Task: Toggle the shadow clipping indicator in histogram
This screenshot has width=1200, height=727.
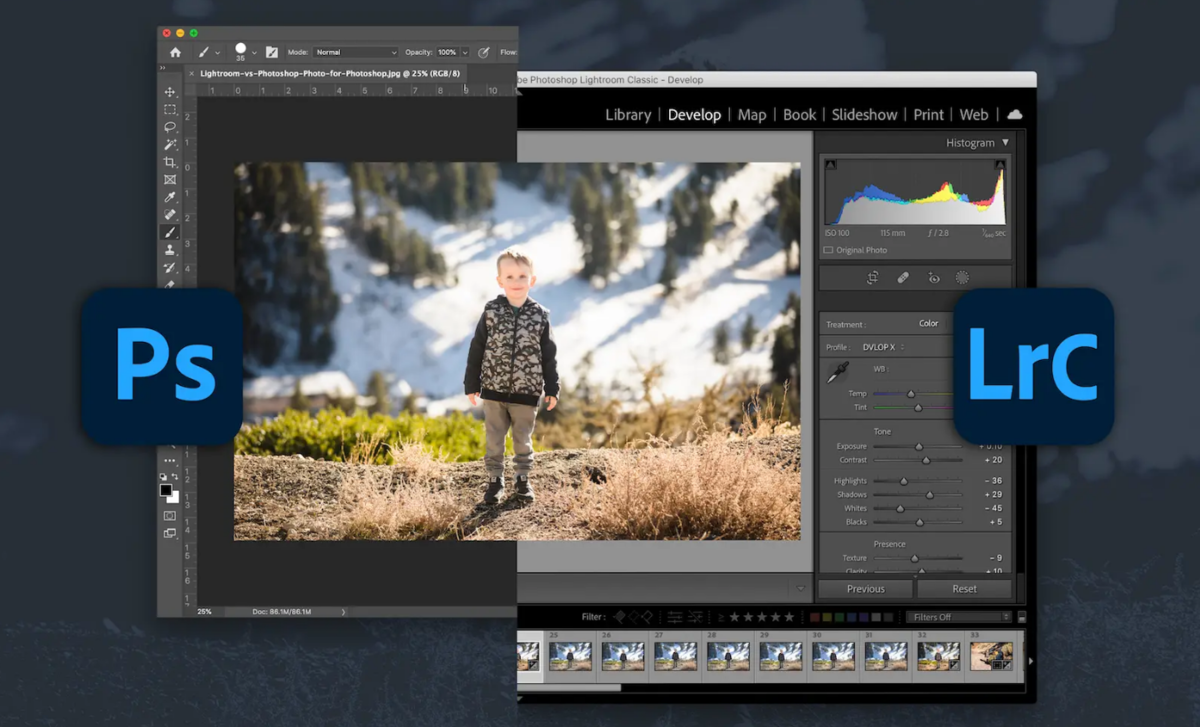Action: coord(830,164)
